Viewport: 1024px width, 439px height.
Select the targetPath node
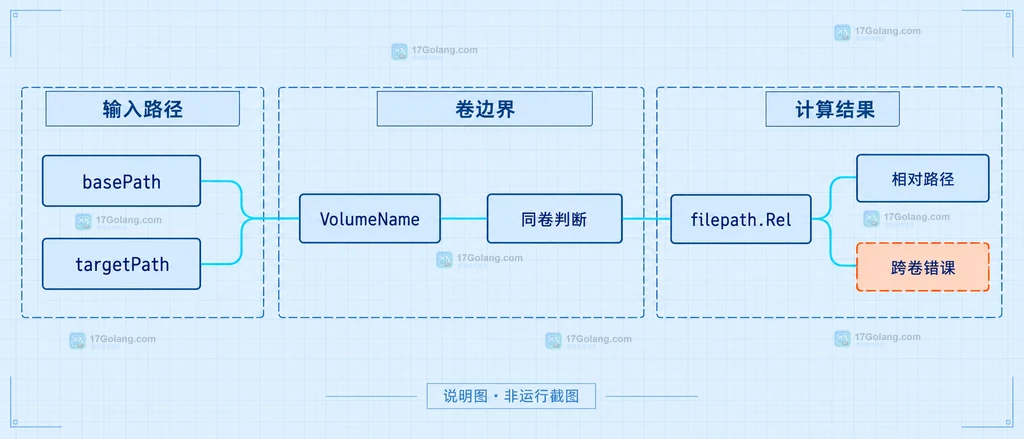[121, 264]
